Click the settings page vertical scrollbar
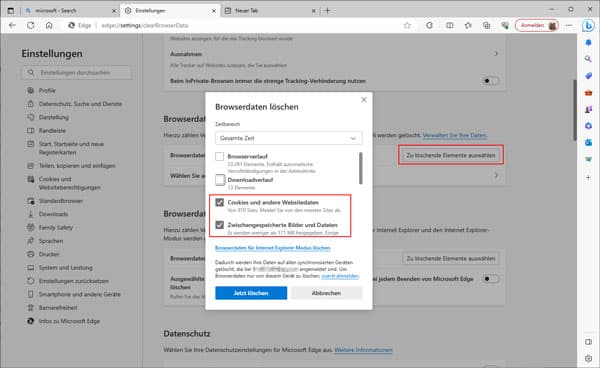 coord(574,110)
